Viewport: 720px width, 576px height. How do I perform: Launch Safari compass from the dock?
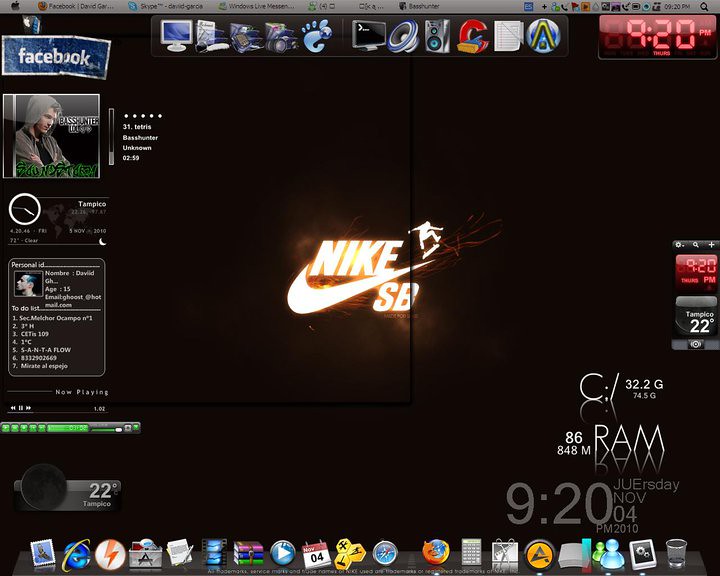[x=385, y=553]
